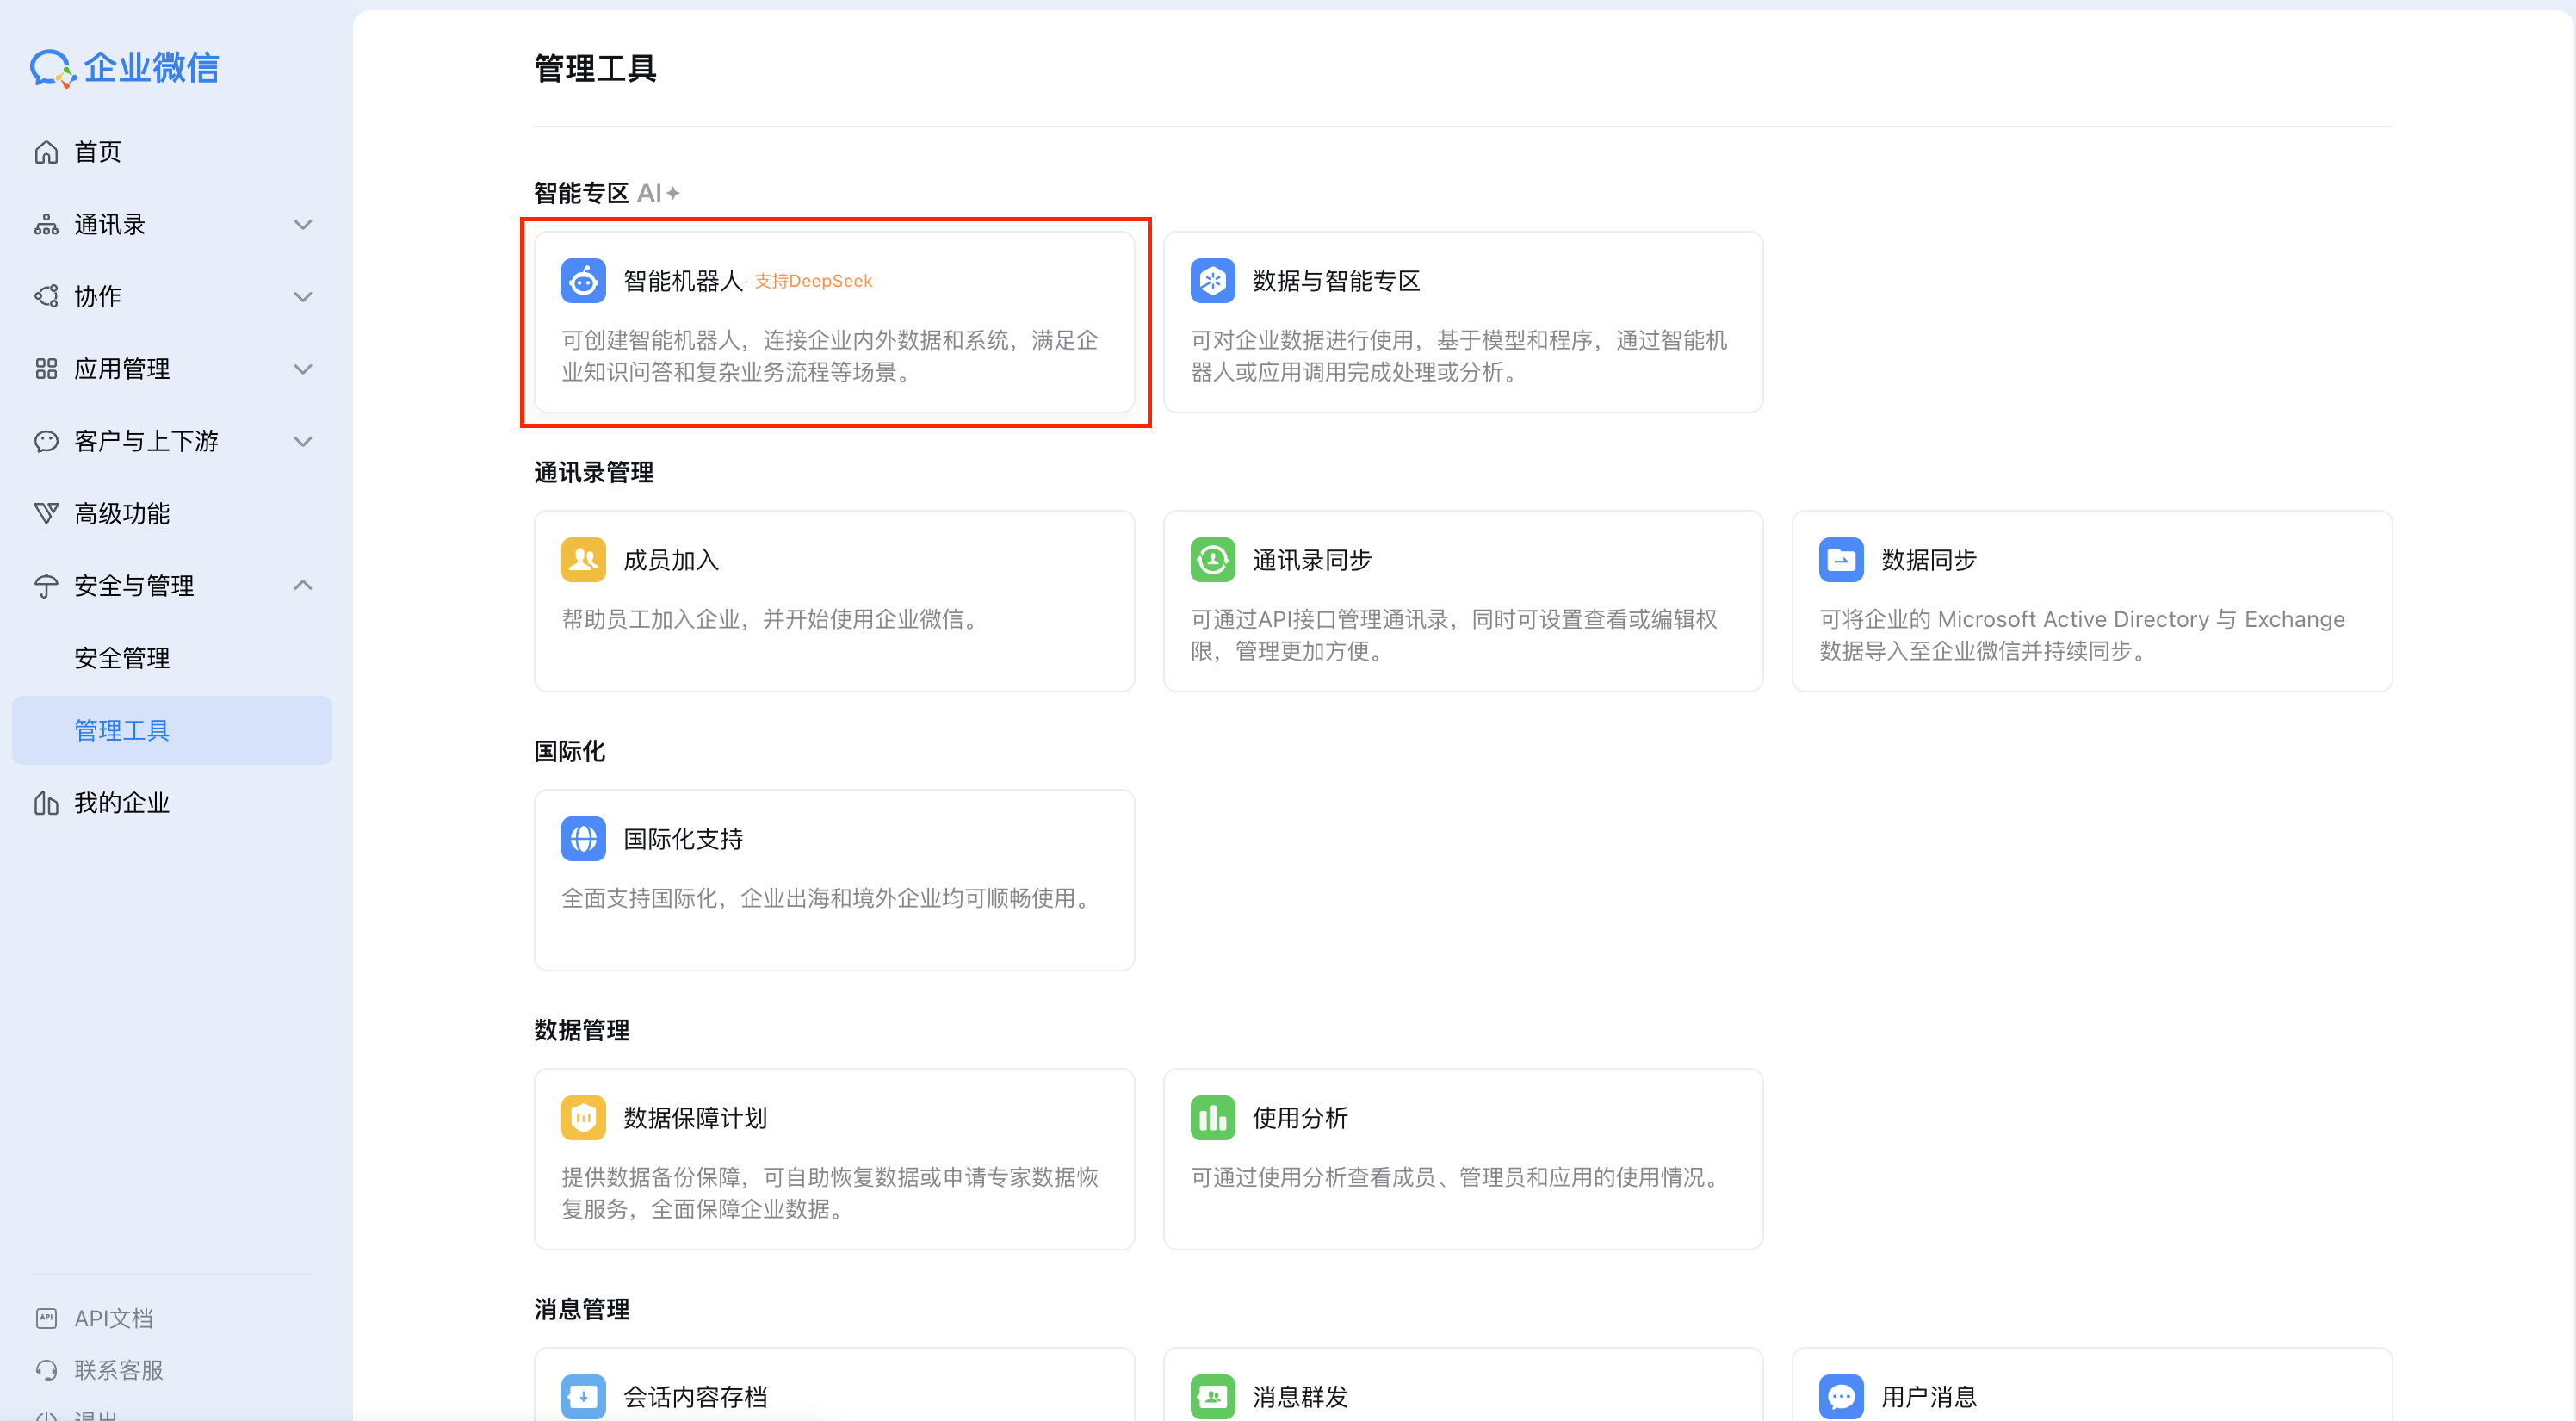Image resolution: width=2576 pixels, height=1421 pixels.
Task: Select 安全管理 in the sidebar
Action: pos(122,657)
